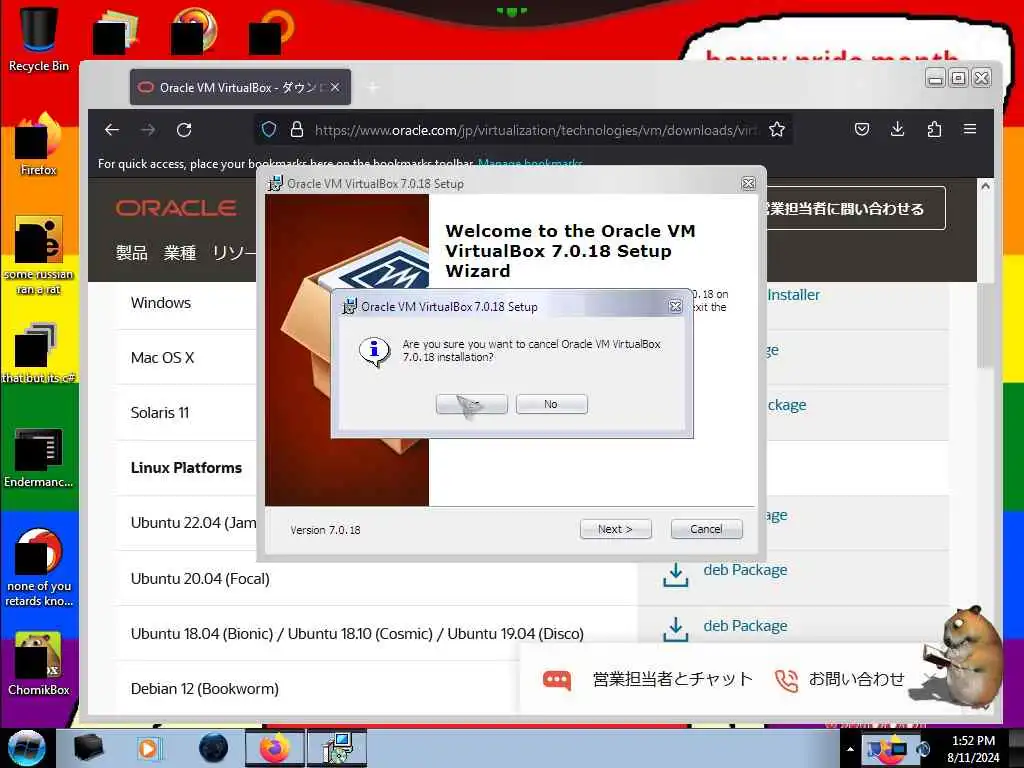Click the site security padlock icon
The width and height of the screenshot is (1024, 768).
296,129
